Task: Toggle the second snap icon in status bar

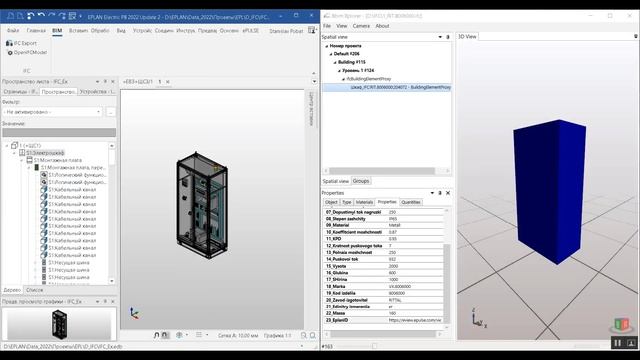Action: pos(165,335)
